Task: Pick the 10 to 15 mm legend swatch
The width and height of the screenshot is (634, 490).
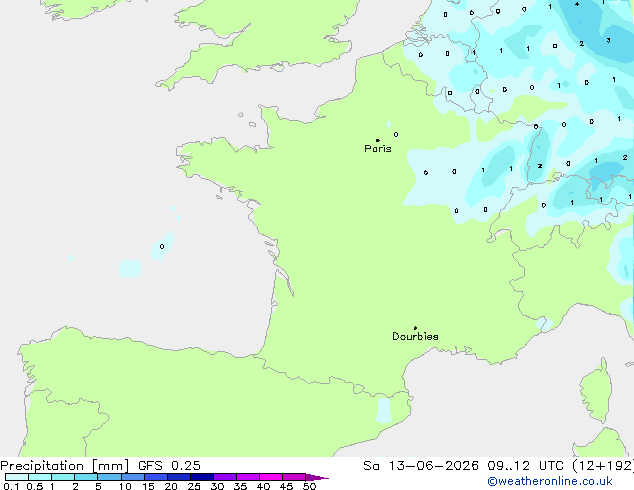Action: click(x=132, y=477)
